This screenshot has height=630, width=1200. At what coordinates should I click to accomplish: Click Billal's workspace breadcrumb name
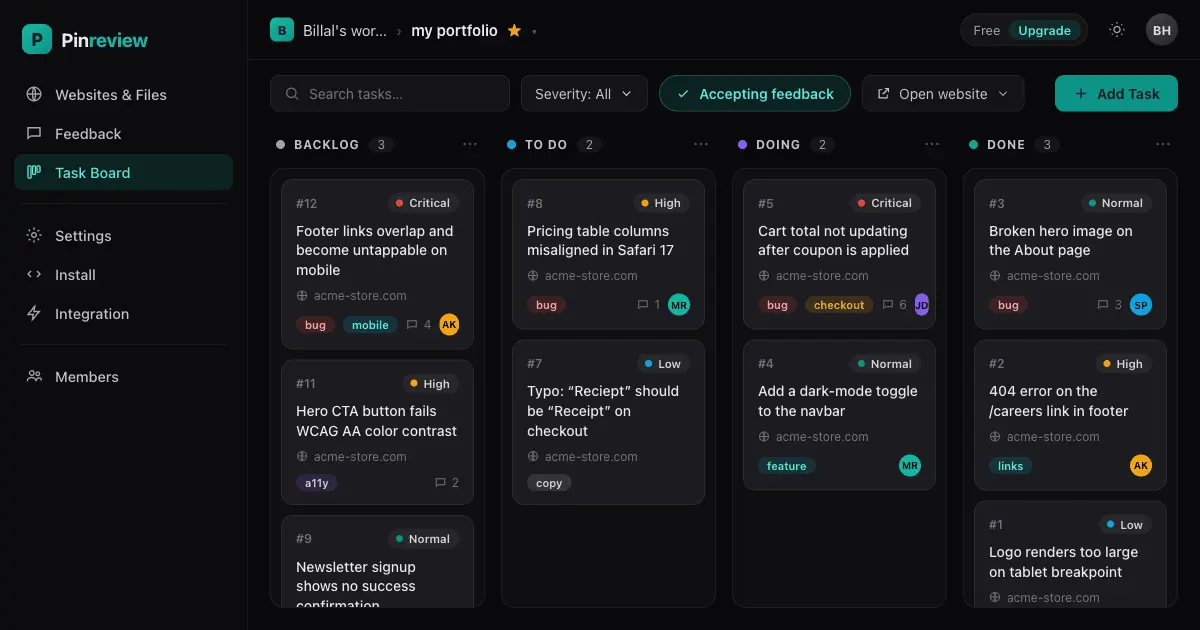click(x=347, y=31)
